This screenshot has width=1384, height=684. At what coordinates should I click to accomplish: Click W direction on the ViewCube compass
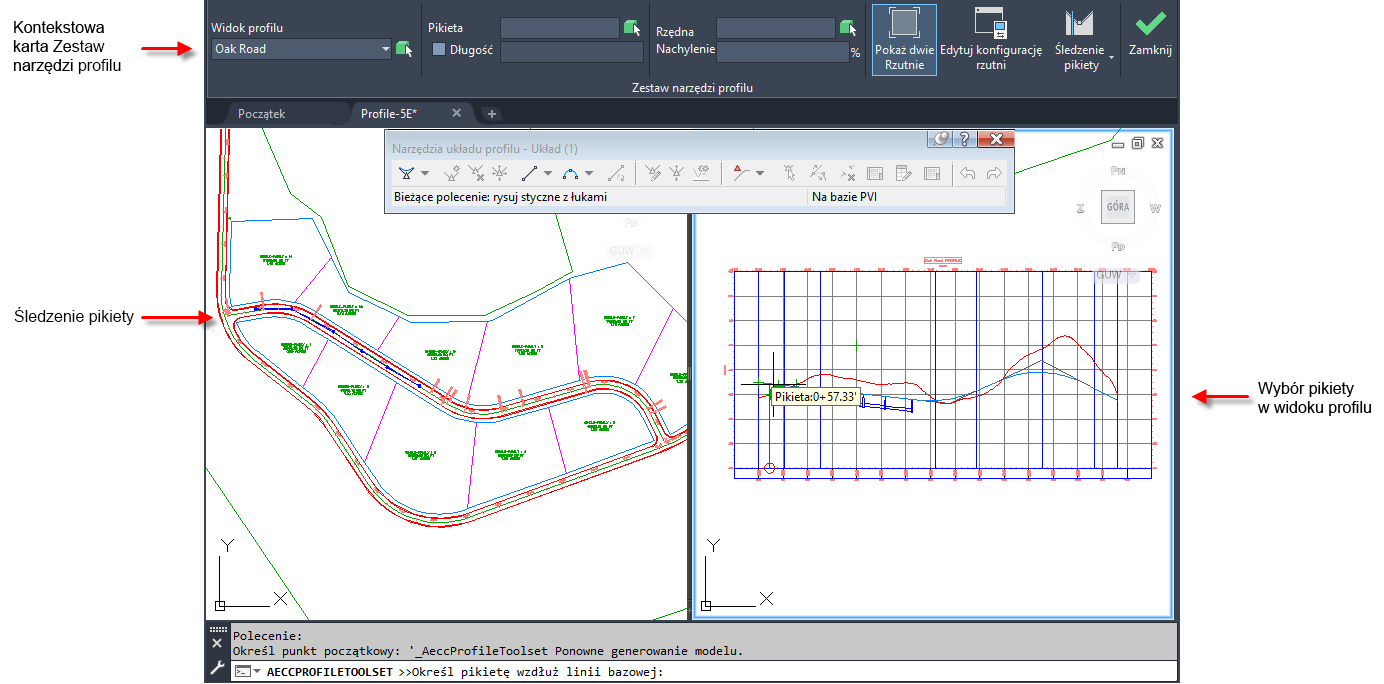(x=1155, y=209)
